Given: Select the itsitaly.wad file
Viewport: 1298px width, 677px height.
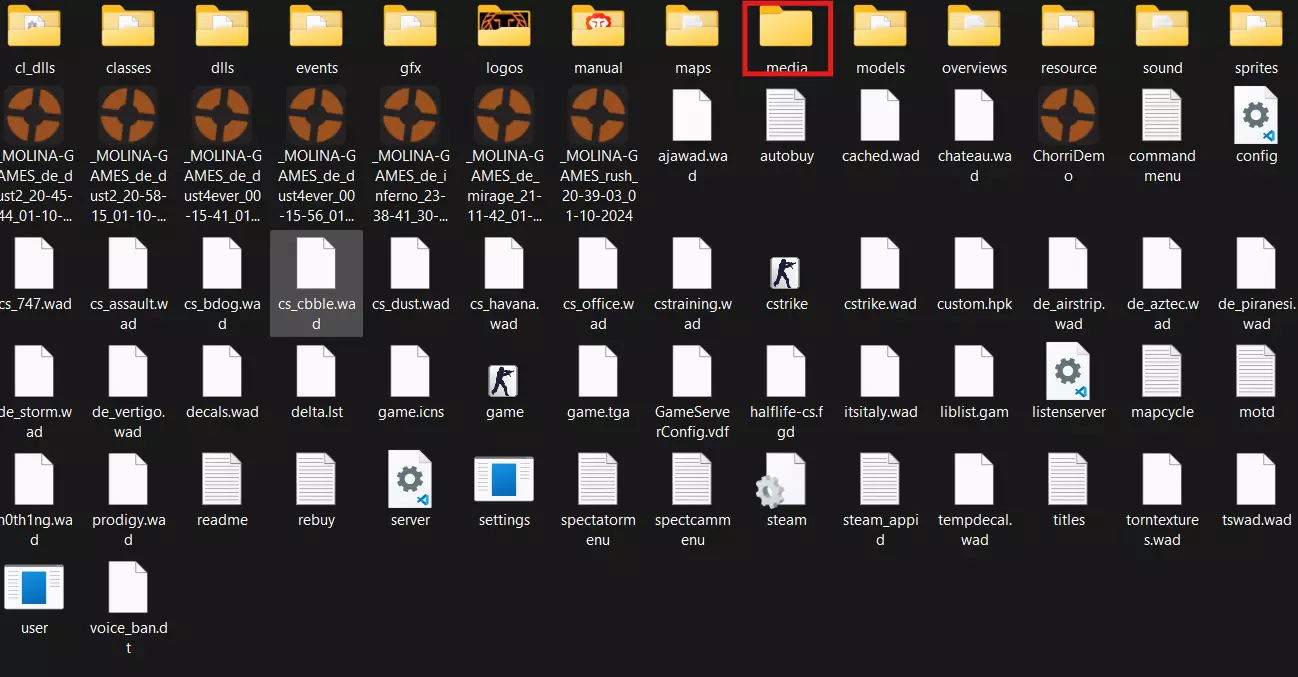Looking at the screenshot, I should [x=880, y=381].
